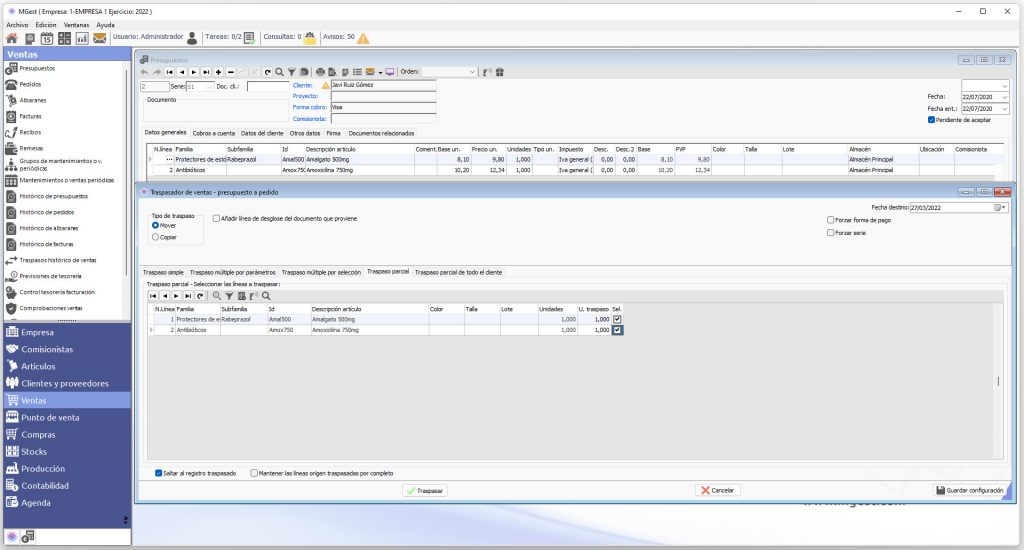Screen dimensions: 1024x550
Task: Click the gift box icon in Presupuestos toolbar
Action: click(500, 72)
